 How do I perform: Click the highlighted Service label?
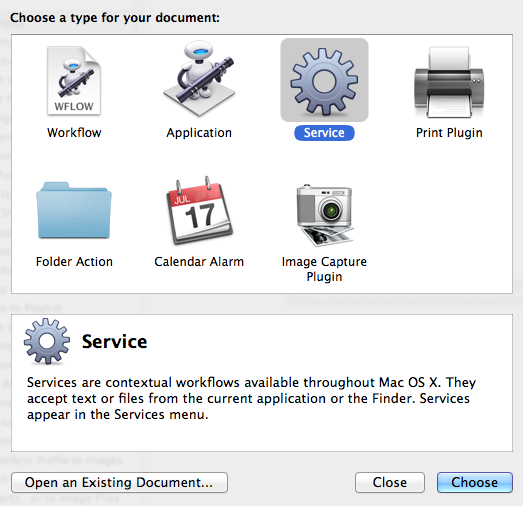(x=324, y=133)
